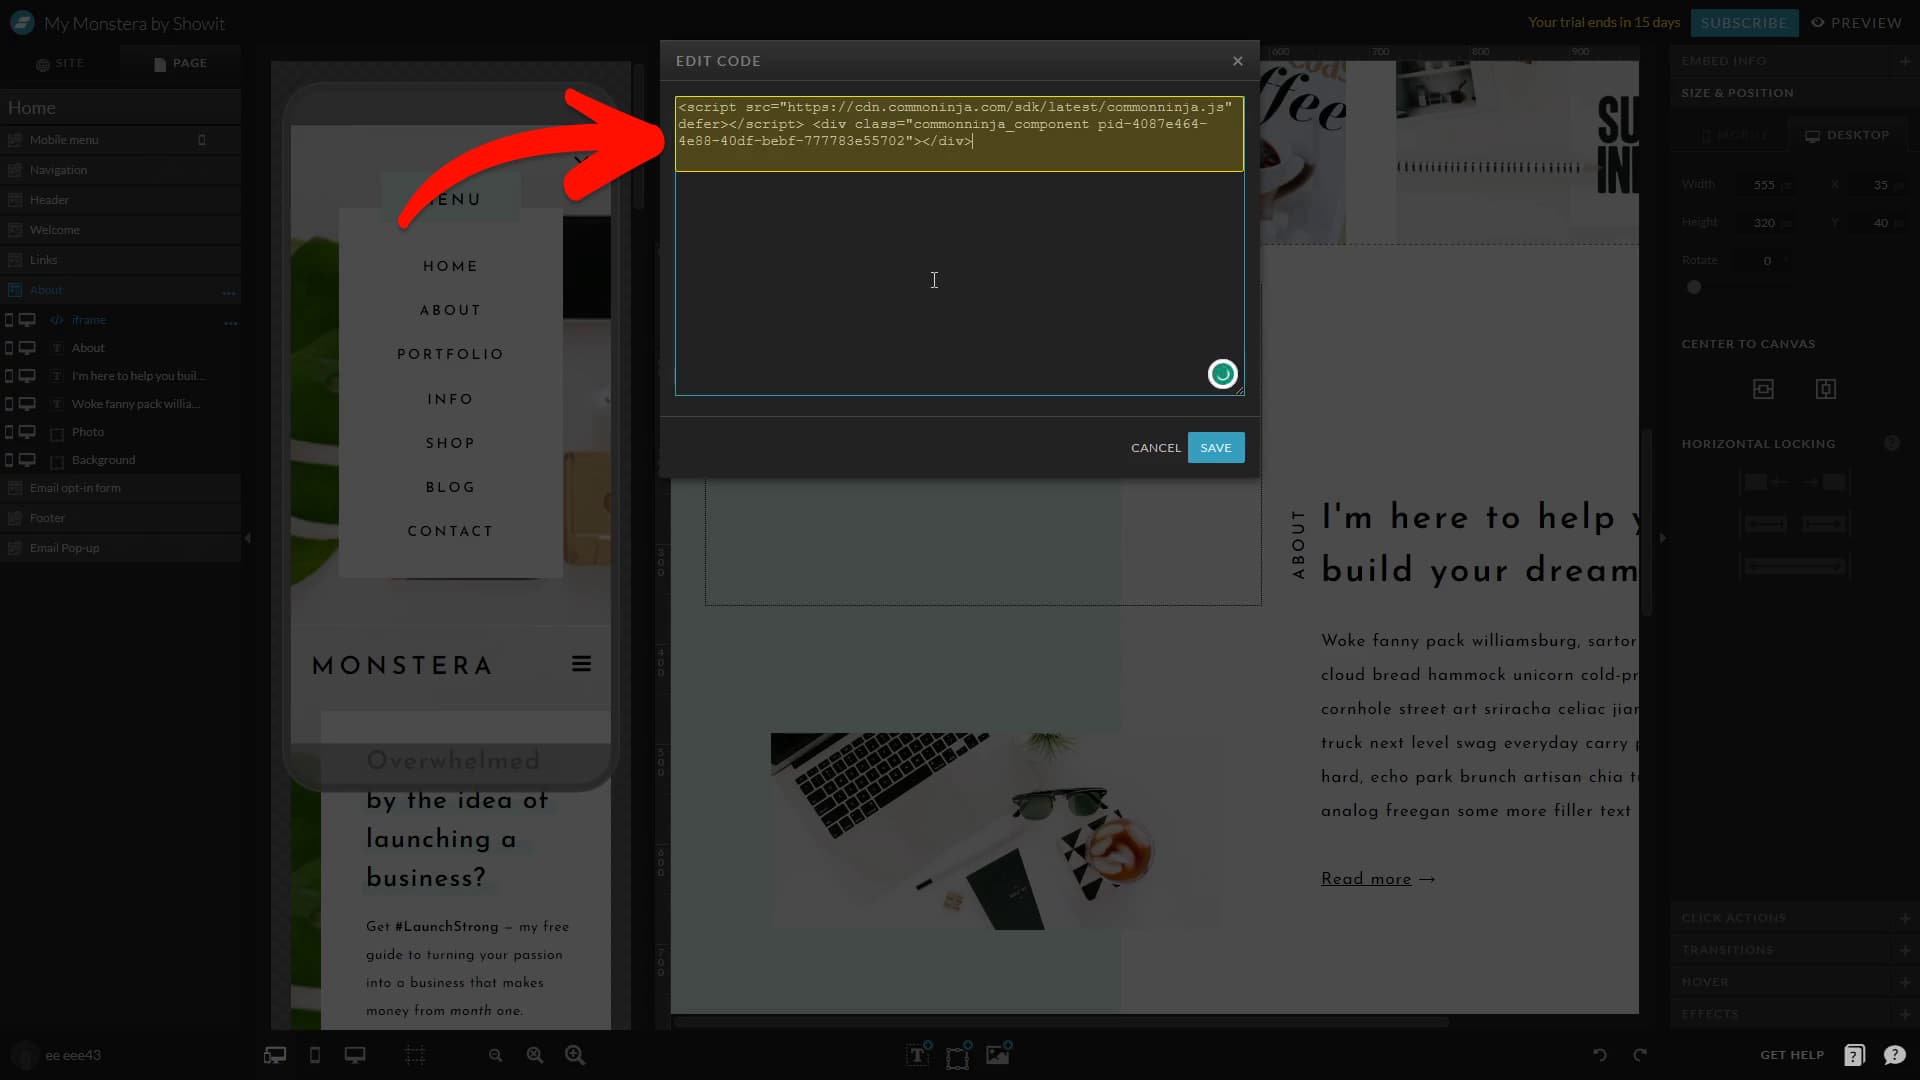Click the green Grammarly icon in code editor
The image size is (1920, 1080).
pyautogui.click(x=1222, y=374)
